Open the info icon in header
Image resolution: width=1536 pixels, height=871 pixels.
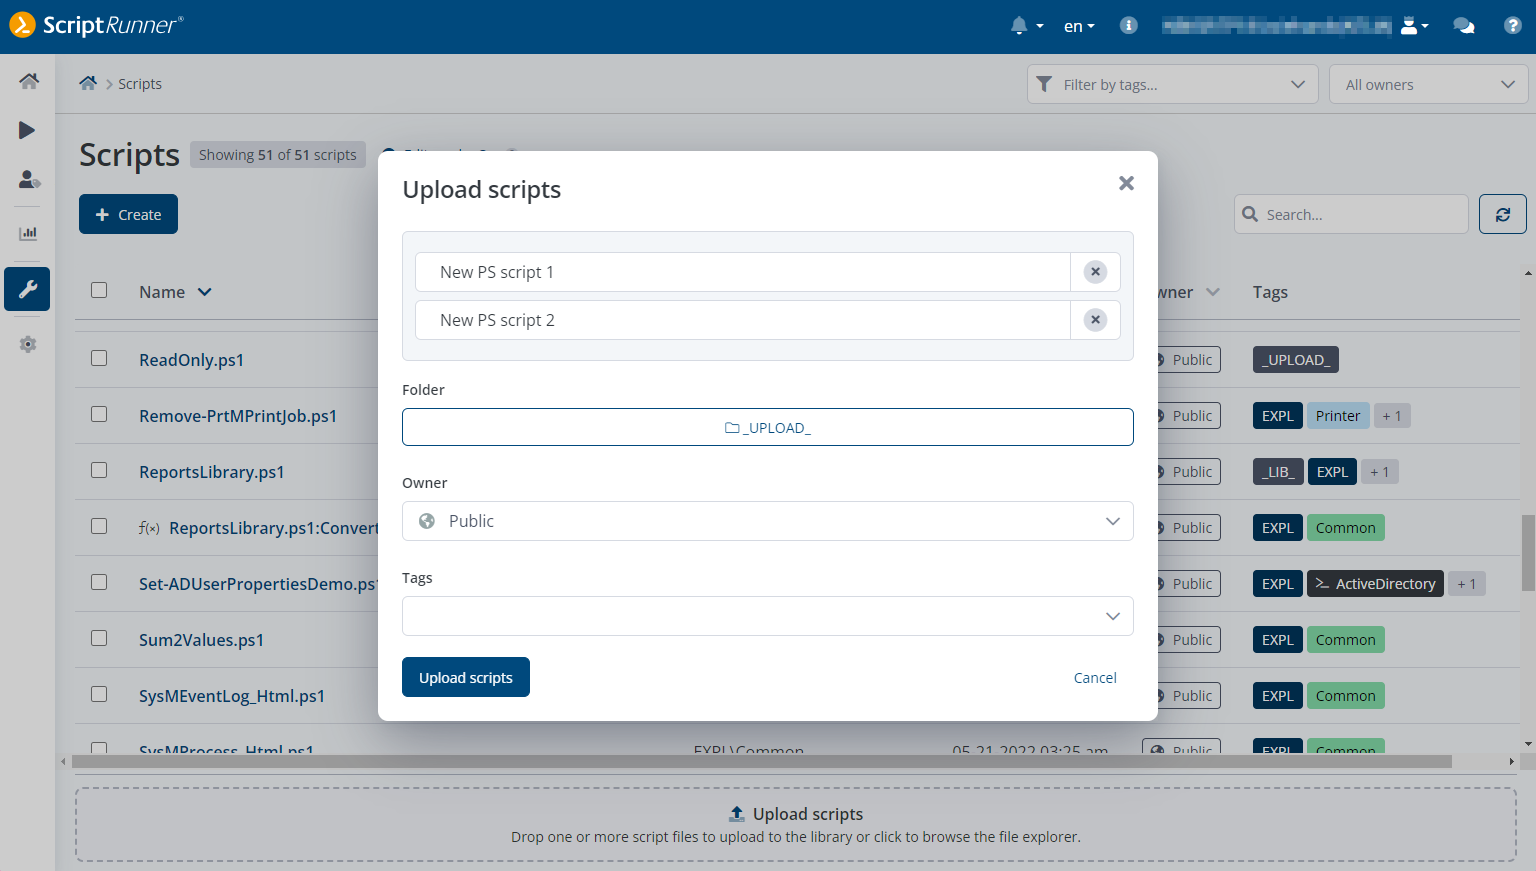(1128, 26)
